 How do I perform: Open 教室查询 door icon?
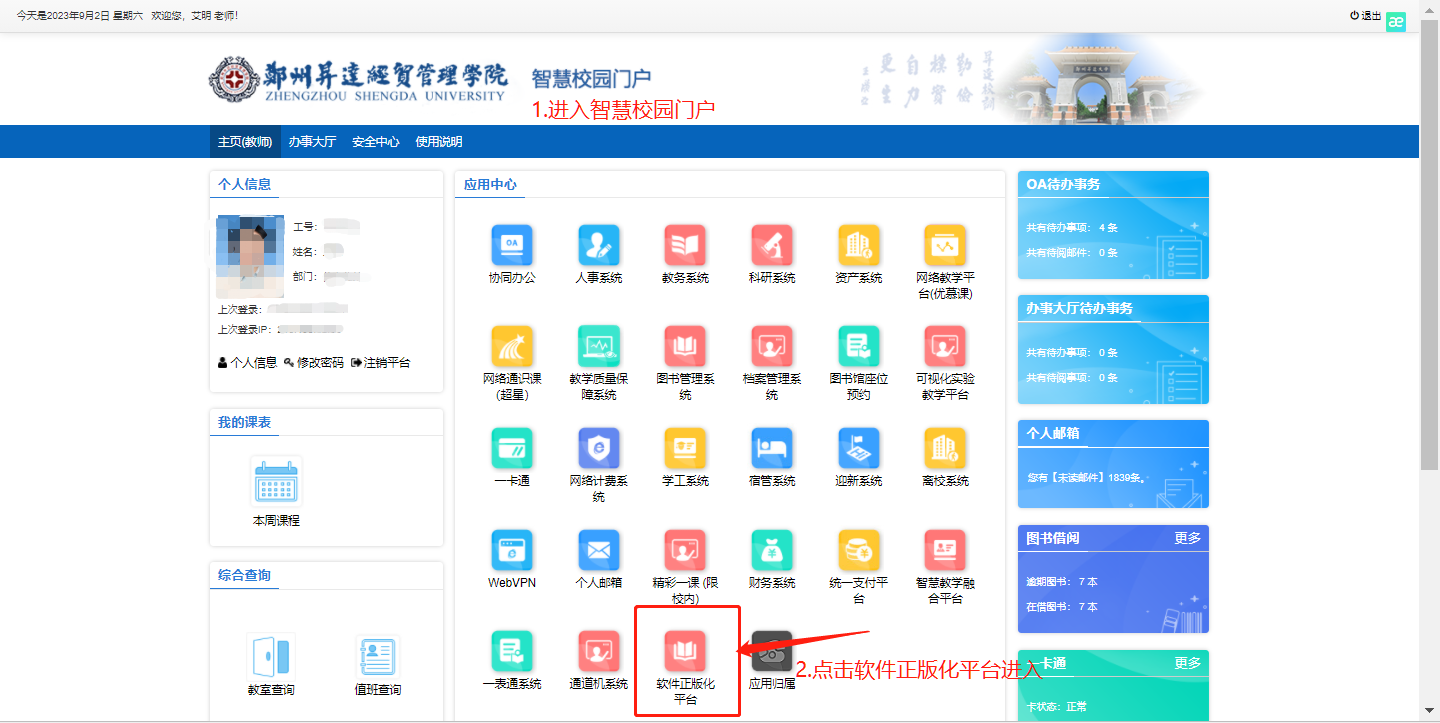pyautogui.click(x=271, y=656)
